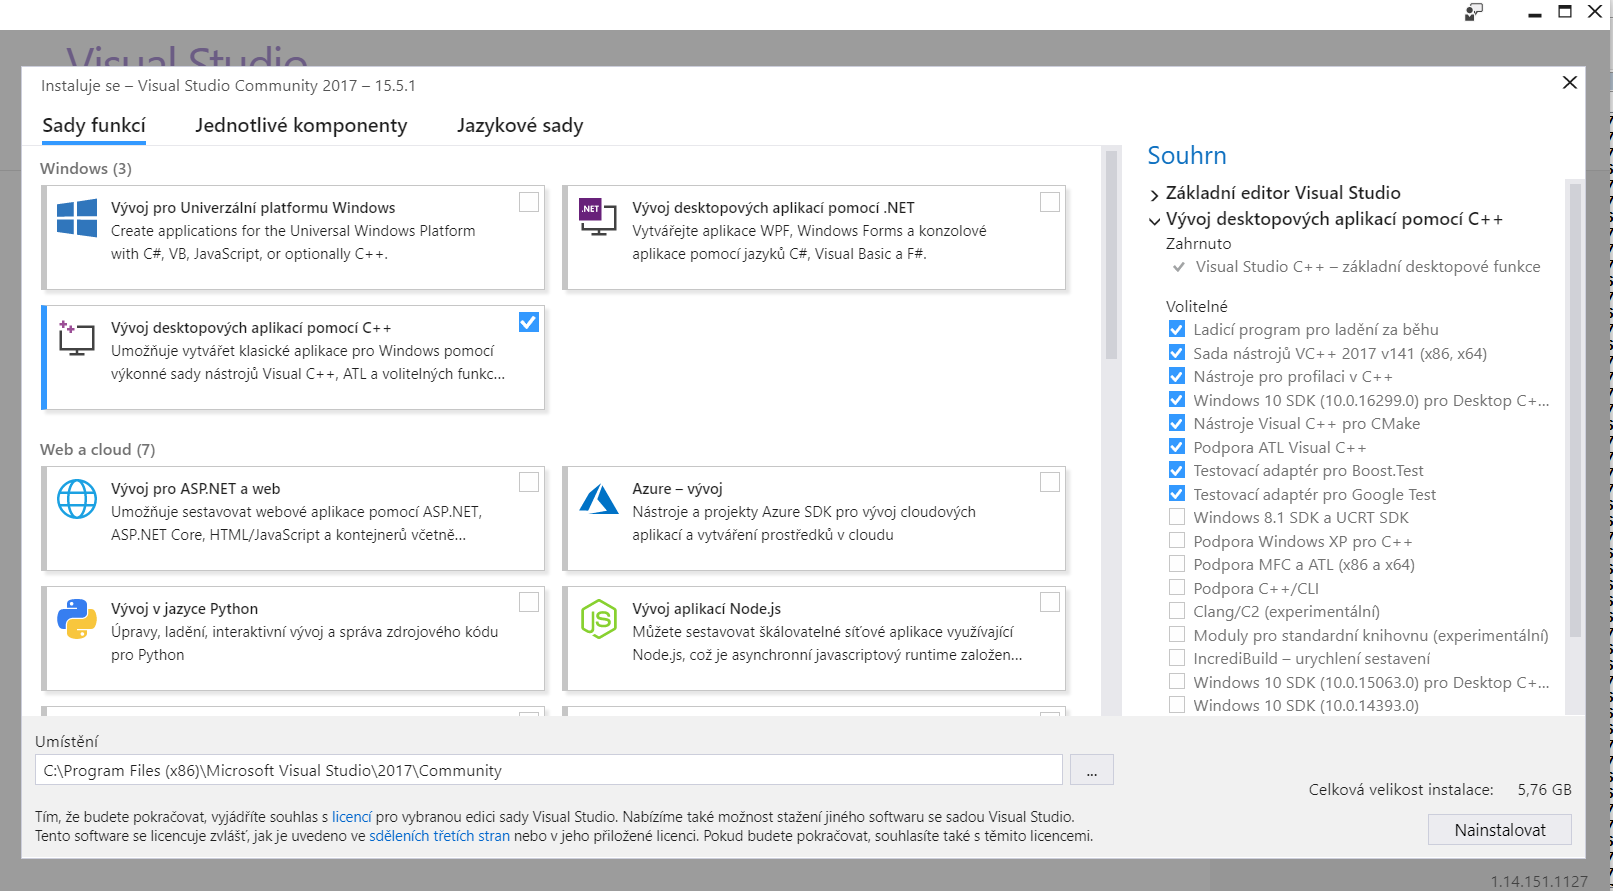The image size is (1613, 891).
Task: Click the Web a cloud (7) heading
Action: [98, 450]
